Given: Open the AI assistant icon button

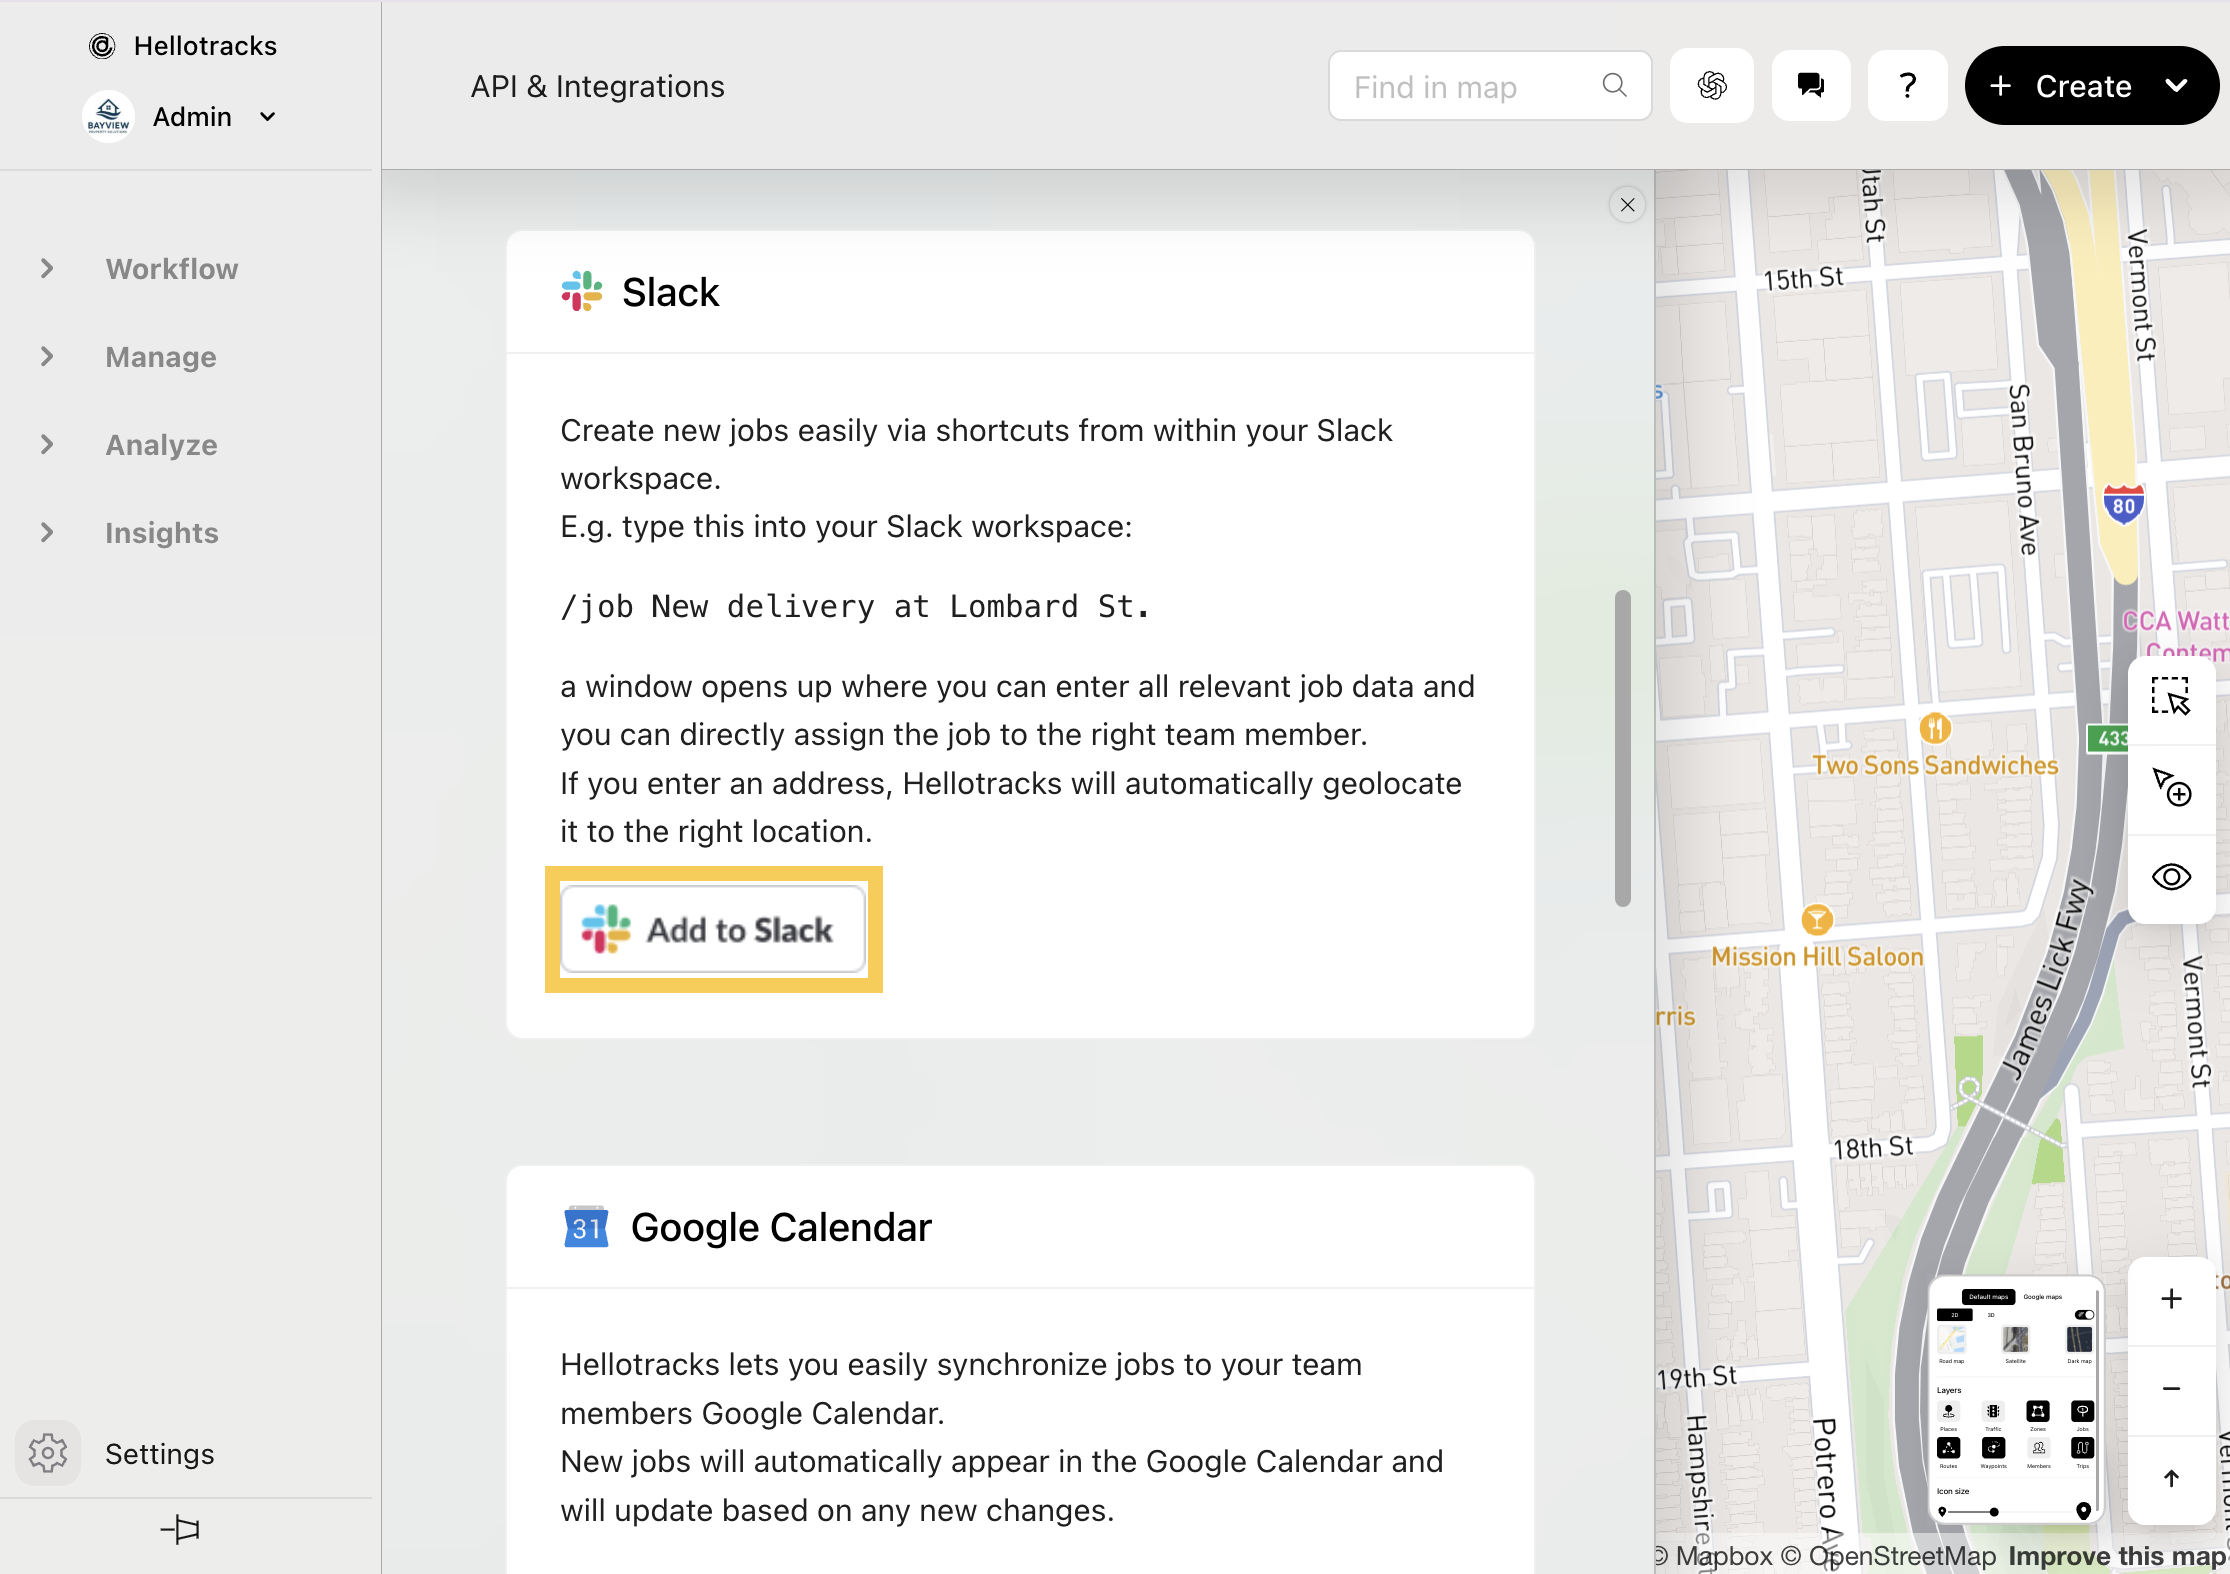Looking at the screenshot, I should pos(1712,86).
